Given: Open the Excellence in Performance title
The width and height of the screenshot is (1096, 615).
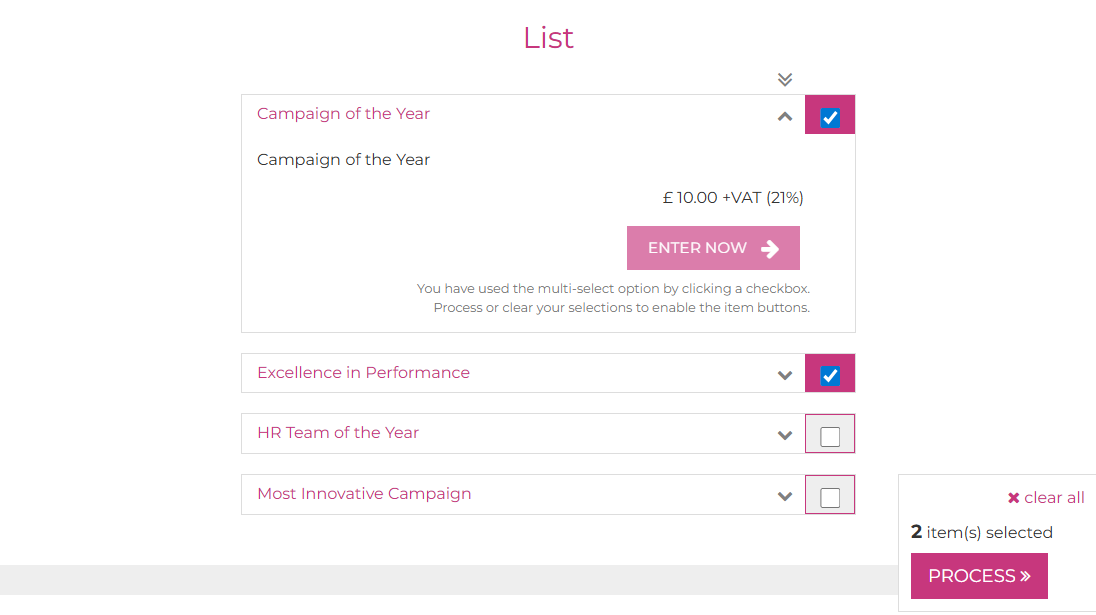Looking at the screenshot, I should (x=363, y=373).
